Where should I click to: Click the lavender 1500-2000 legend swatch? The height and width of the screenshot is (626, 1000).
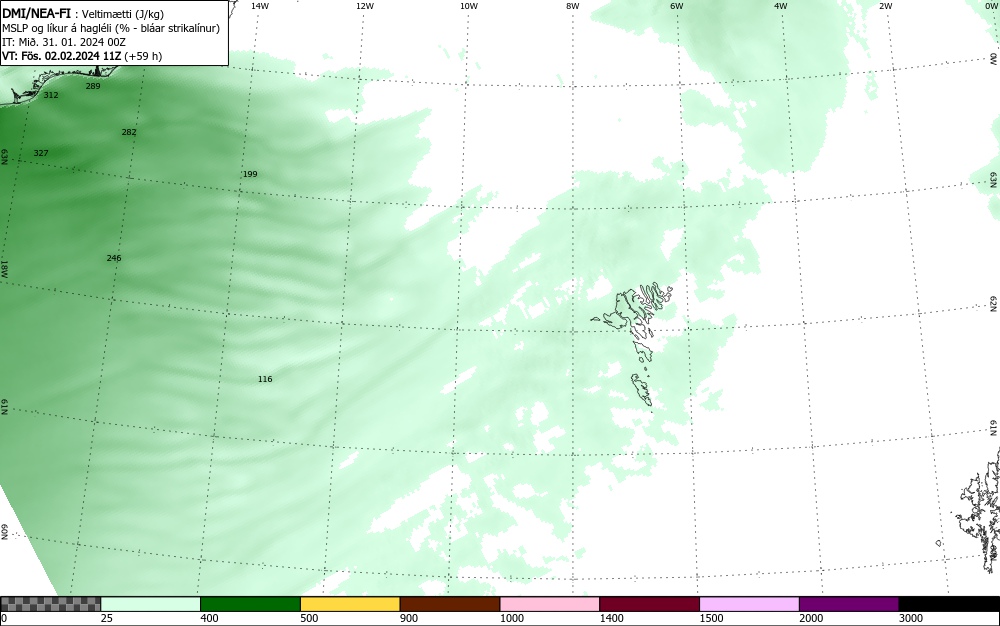749,604
